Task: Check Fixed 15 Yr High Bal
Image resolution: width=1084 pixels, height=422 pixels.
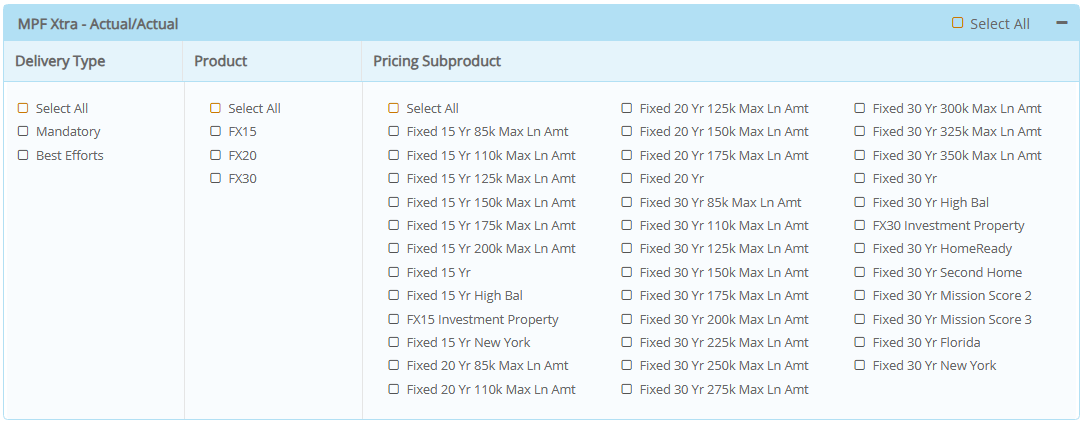Action: tap(394, 295)
